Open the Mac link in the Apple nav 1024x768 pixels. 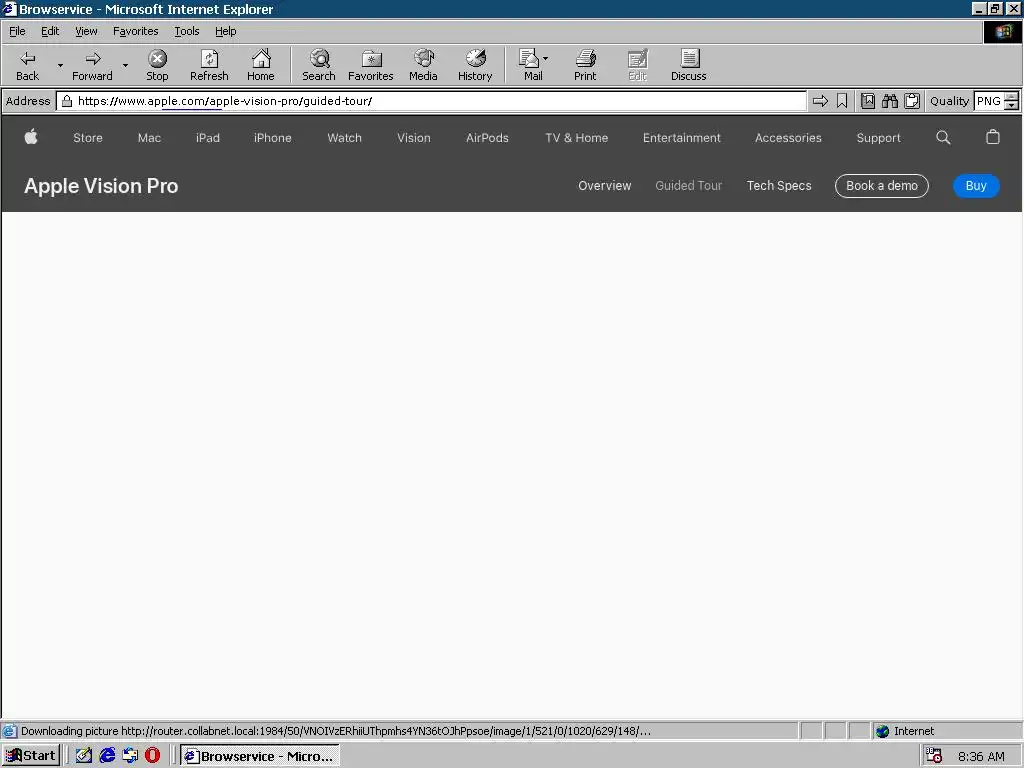tap(149, 138)
